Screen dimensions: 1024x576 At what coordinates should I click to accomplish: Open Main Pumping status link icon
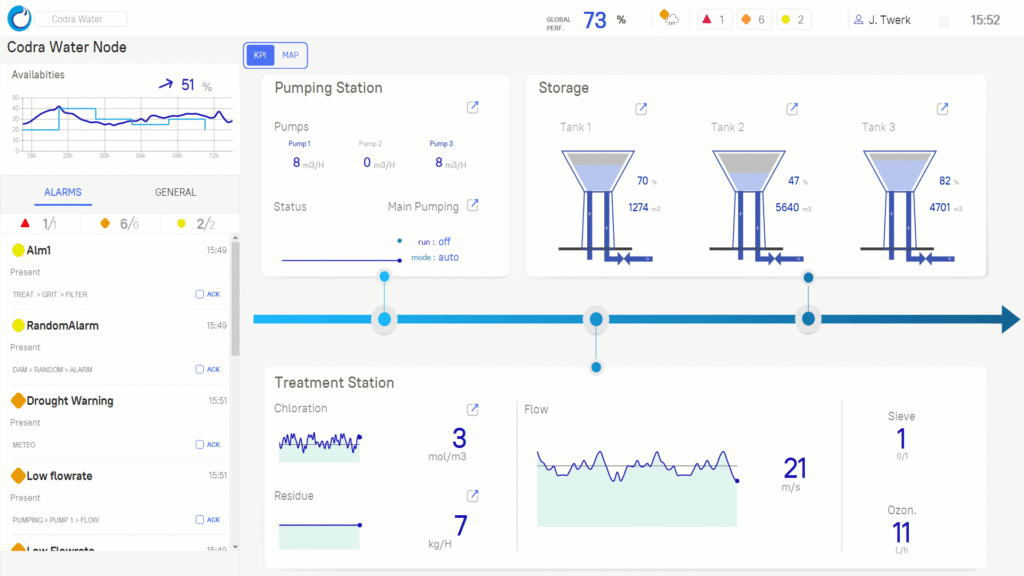tap(473, 206)
